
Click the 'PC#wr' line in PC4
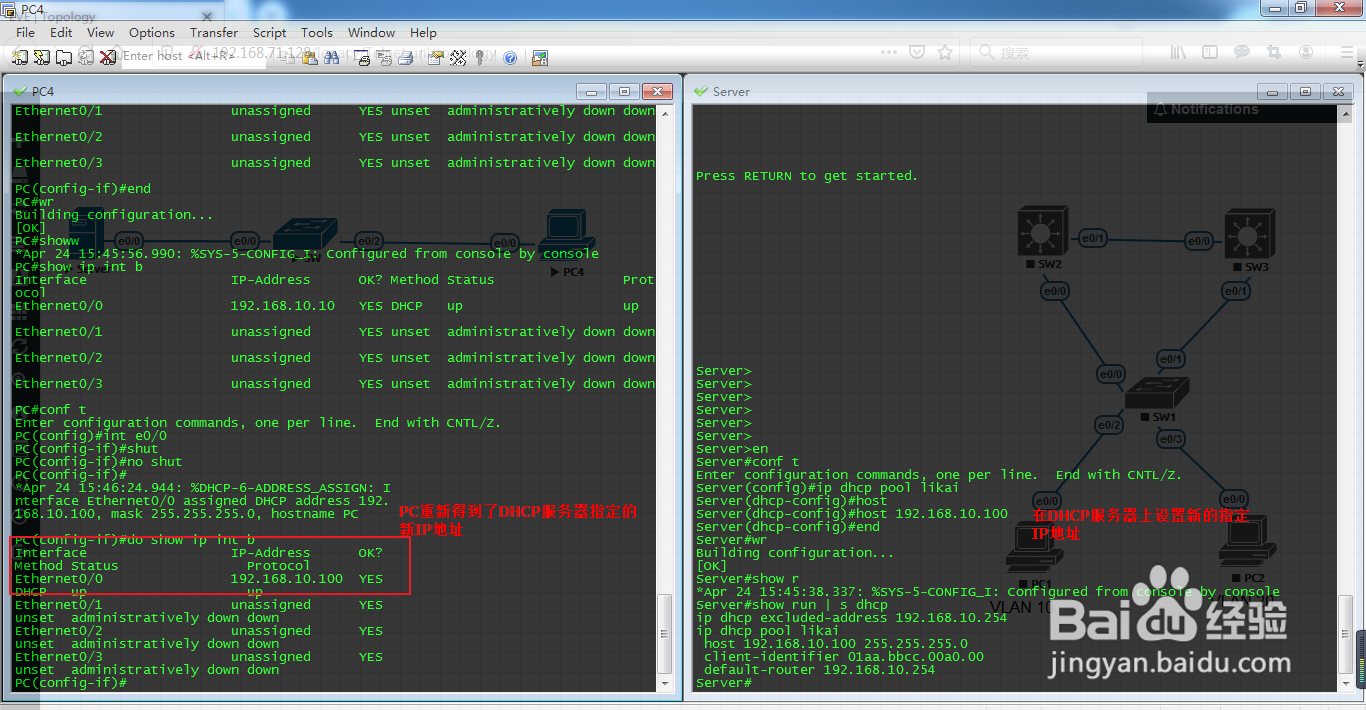(x=34, y=202)
